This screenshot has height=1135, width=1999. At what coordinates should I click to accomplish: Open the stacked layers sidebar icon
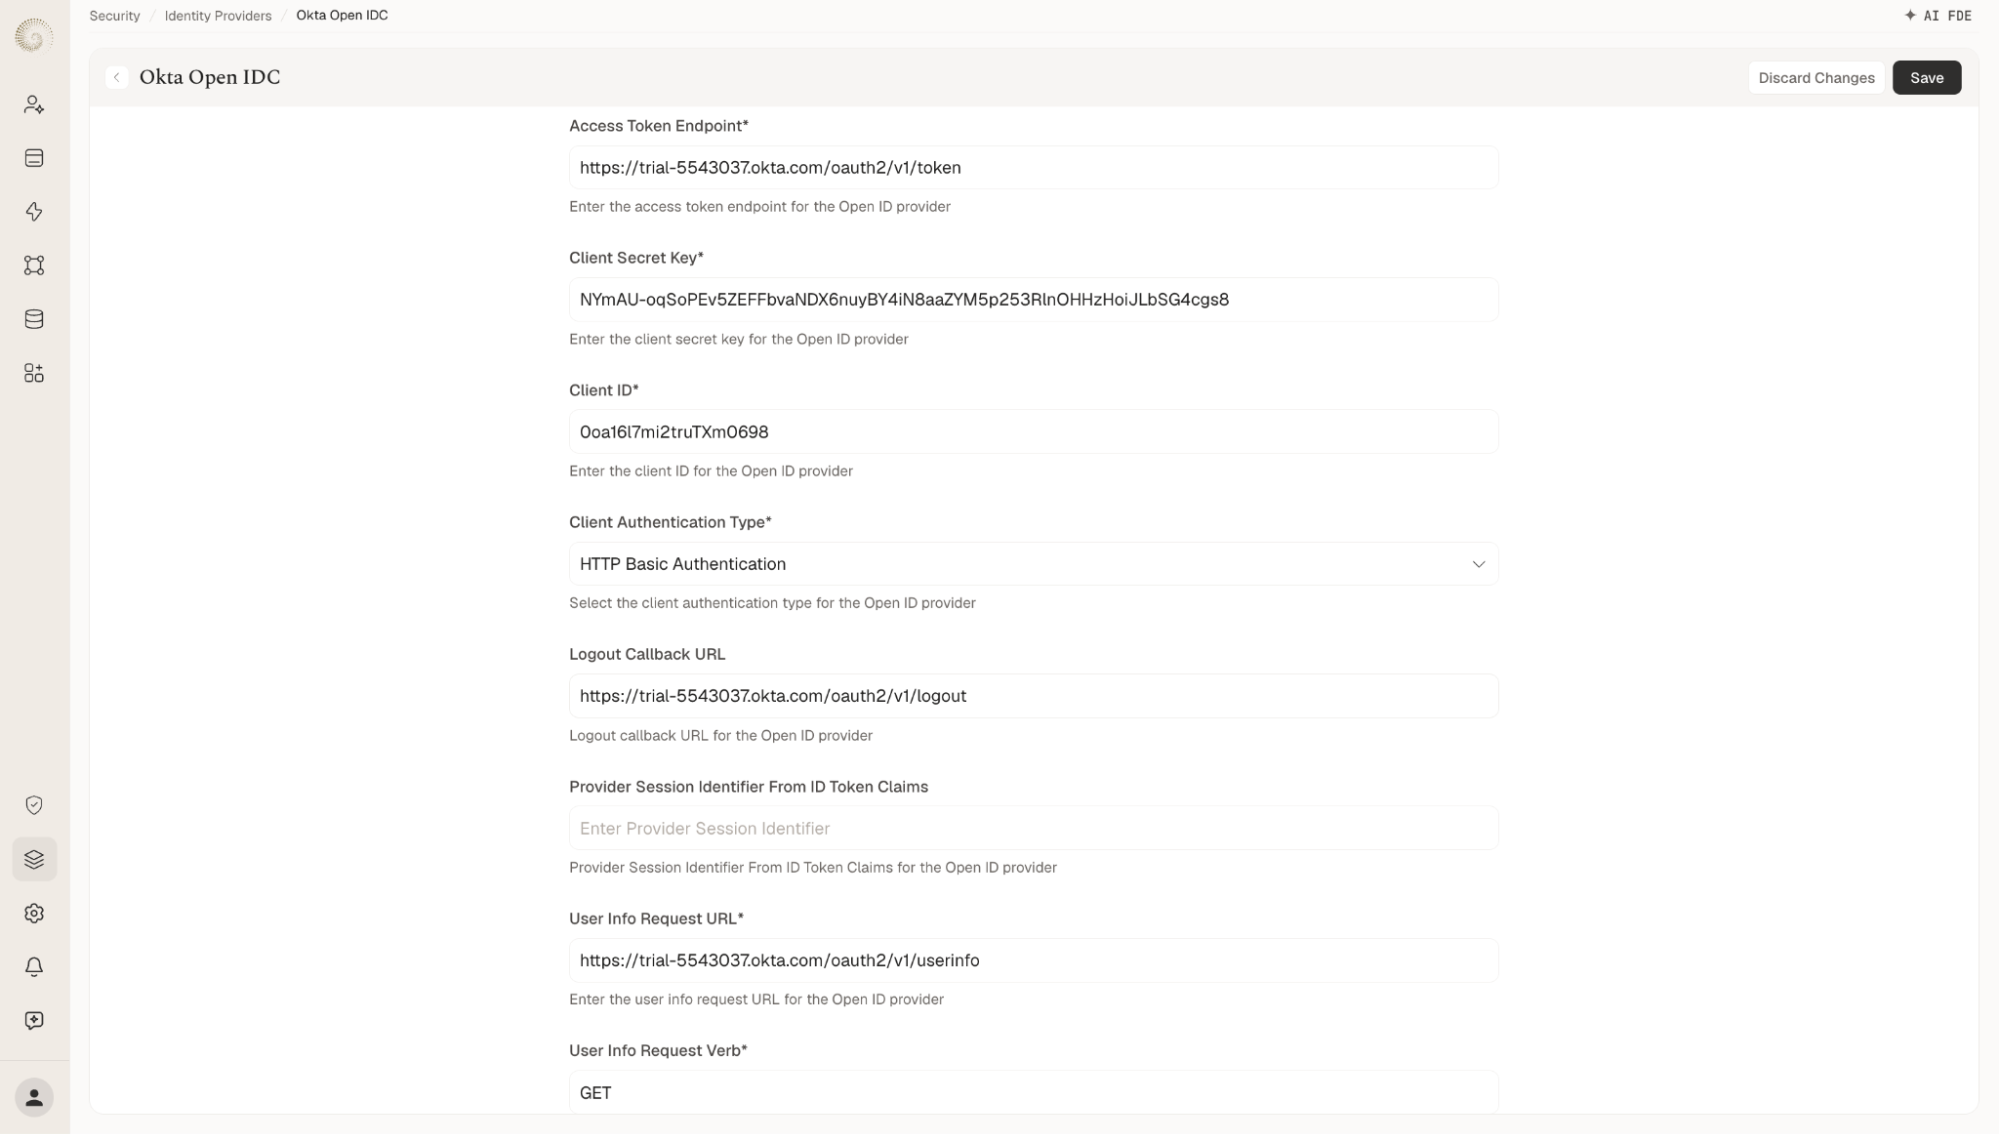point(34,859)
